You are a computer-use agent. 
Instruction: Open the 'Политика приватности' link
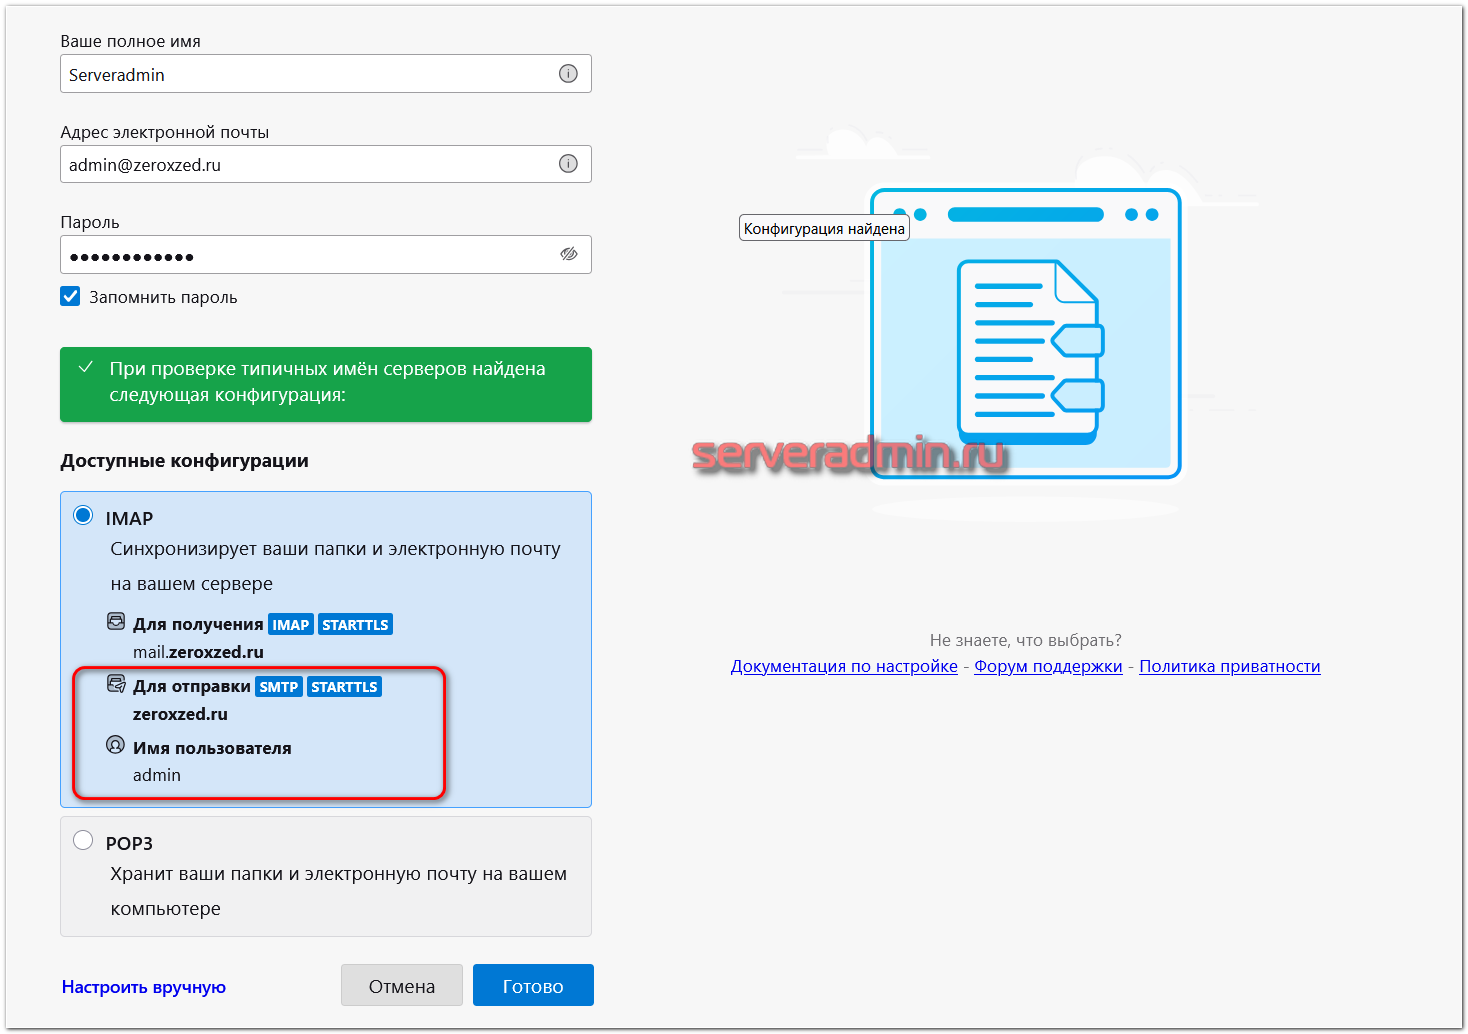point(1229,667)
